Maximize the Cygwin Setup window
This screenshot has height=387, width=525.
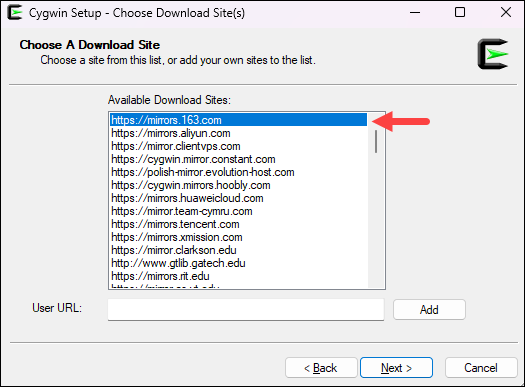(460, 13)
